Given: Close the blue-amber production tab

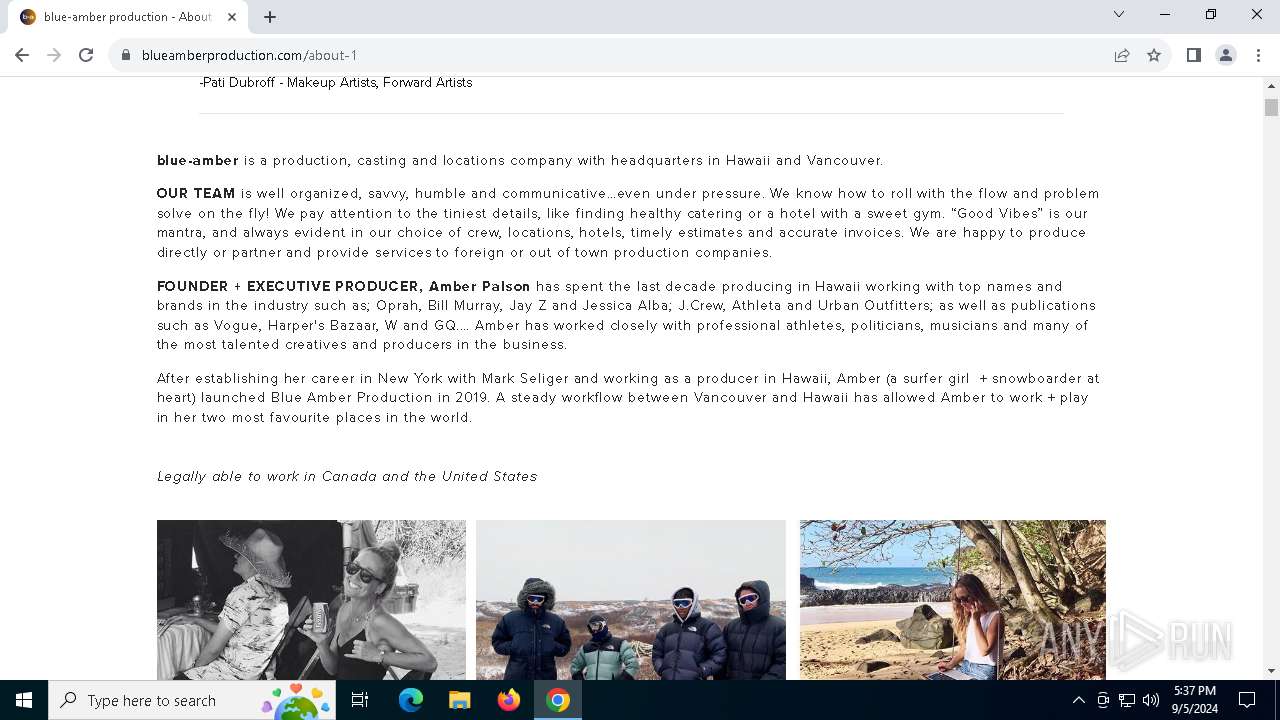Looking at the screenshot, I should click(232, 16).
